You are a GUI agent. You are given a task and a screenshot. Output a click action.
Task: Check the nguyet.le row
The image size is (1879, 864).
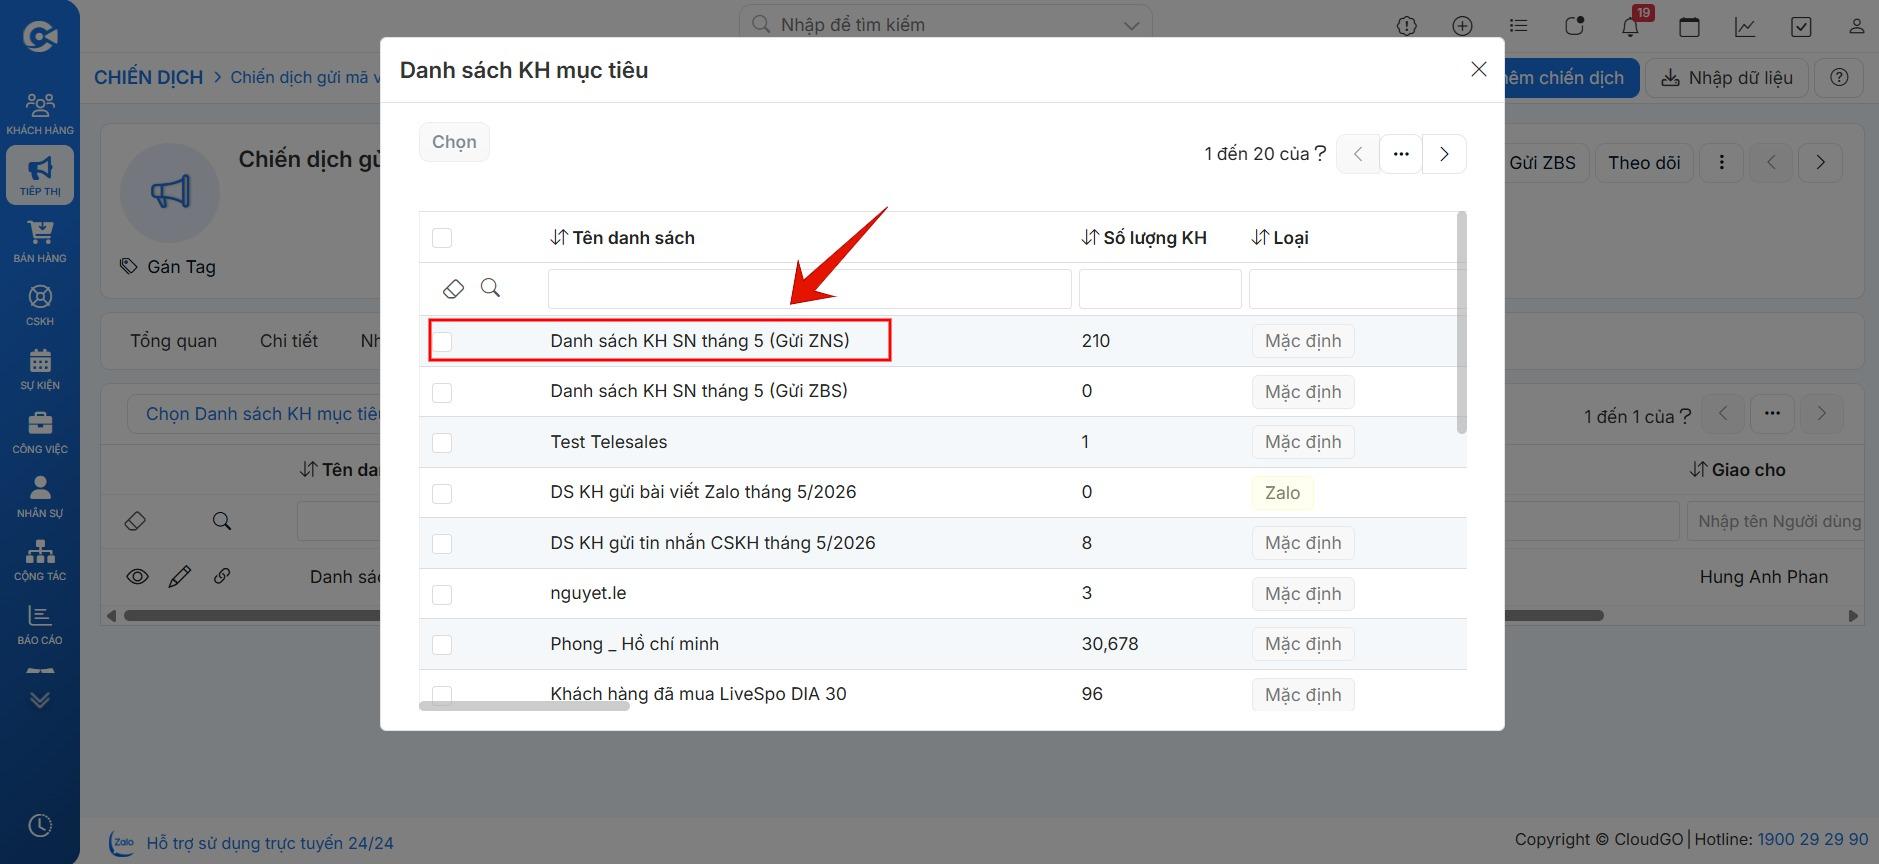[x=442, y=594]
